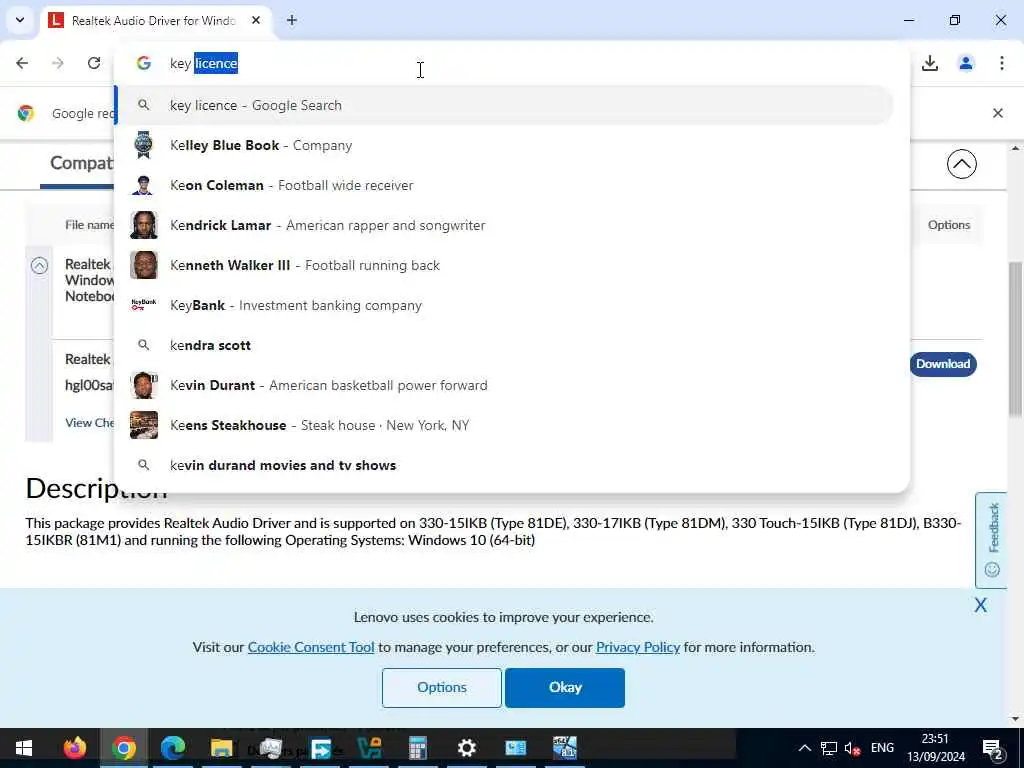
Task: Go back to the previous page
Action: [22, 63]
